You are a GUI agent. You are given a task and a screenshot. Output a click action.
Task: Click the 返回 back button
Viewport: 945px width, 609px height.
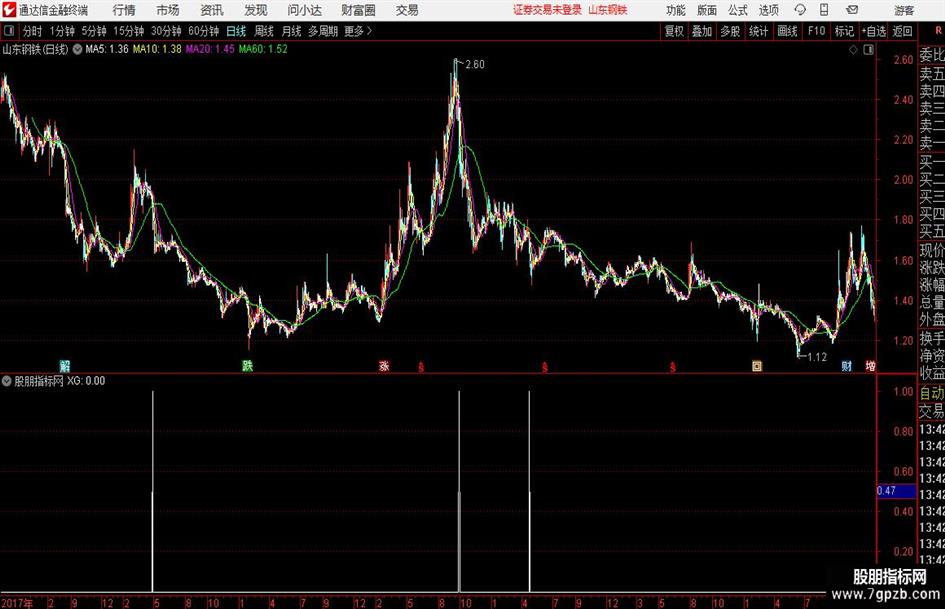[x=902, y=31]
